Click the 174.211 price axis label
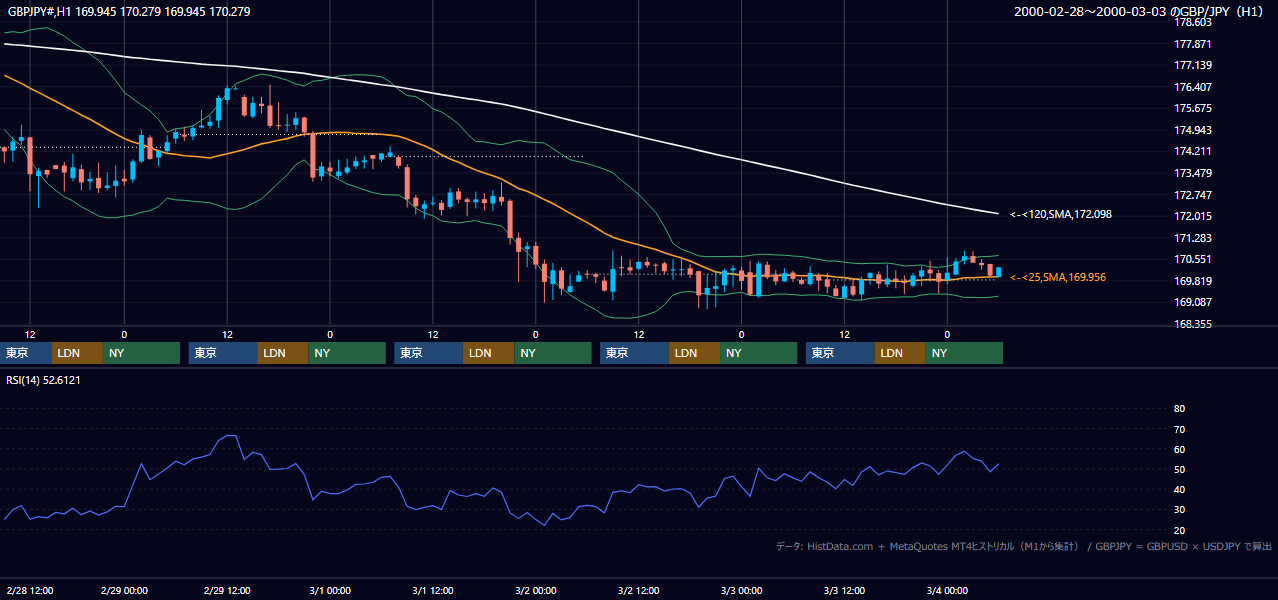Screen dimensions: 1278x600 (1192, 152)
